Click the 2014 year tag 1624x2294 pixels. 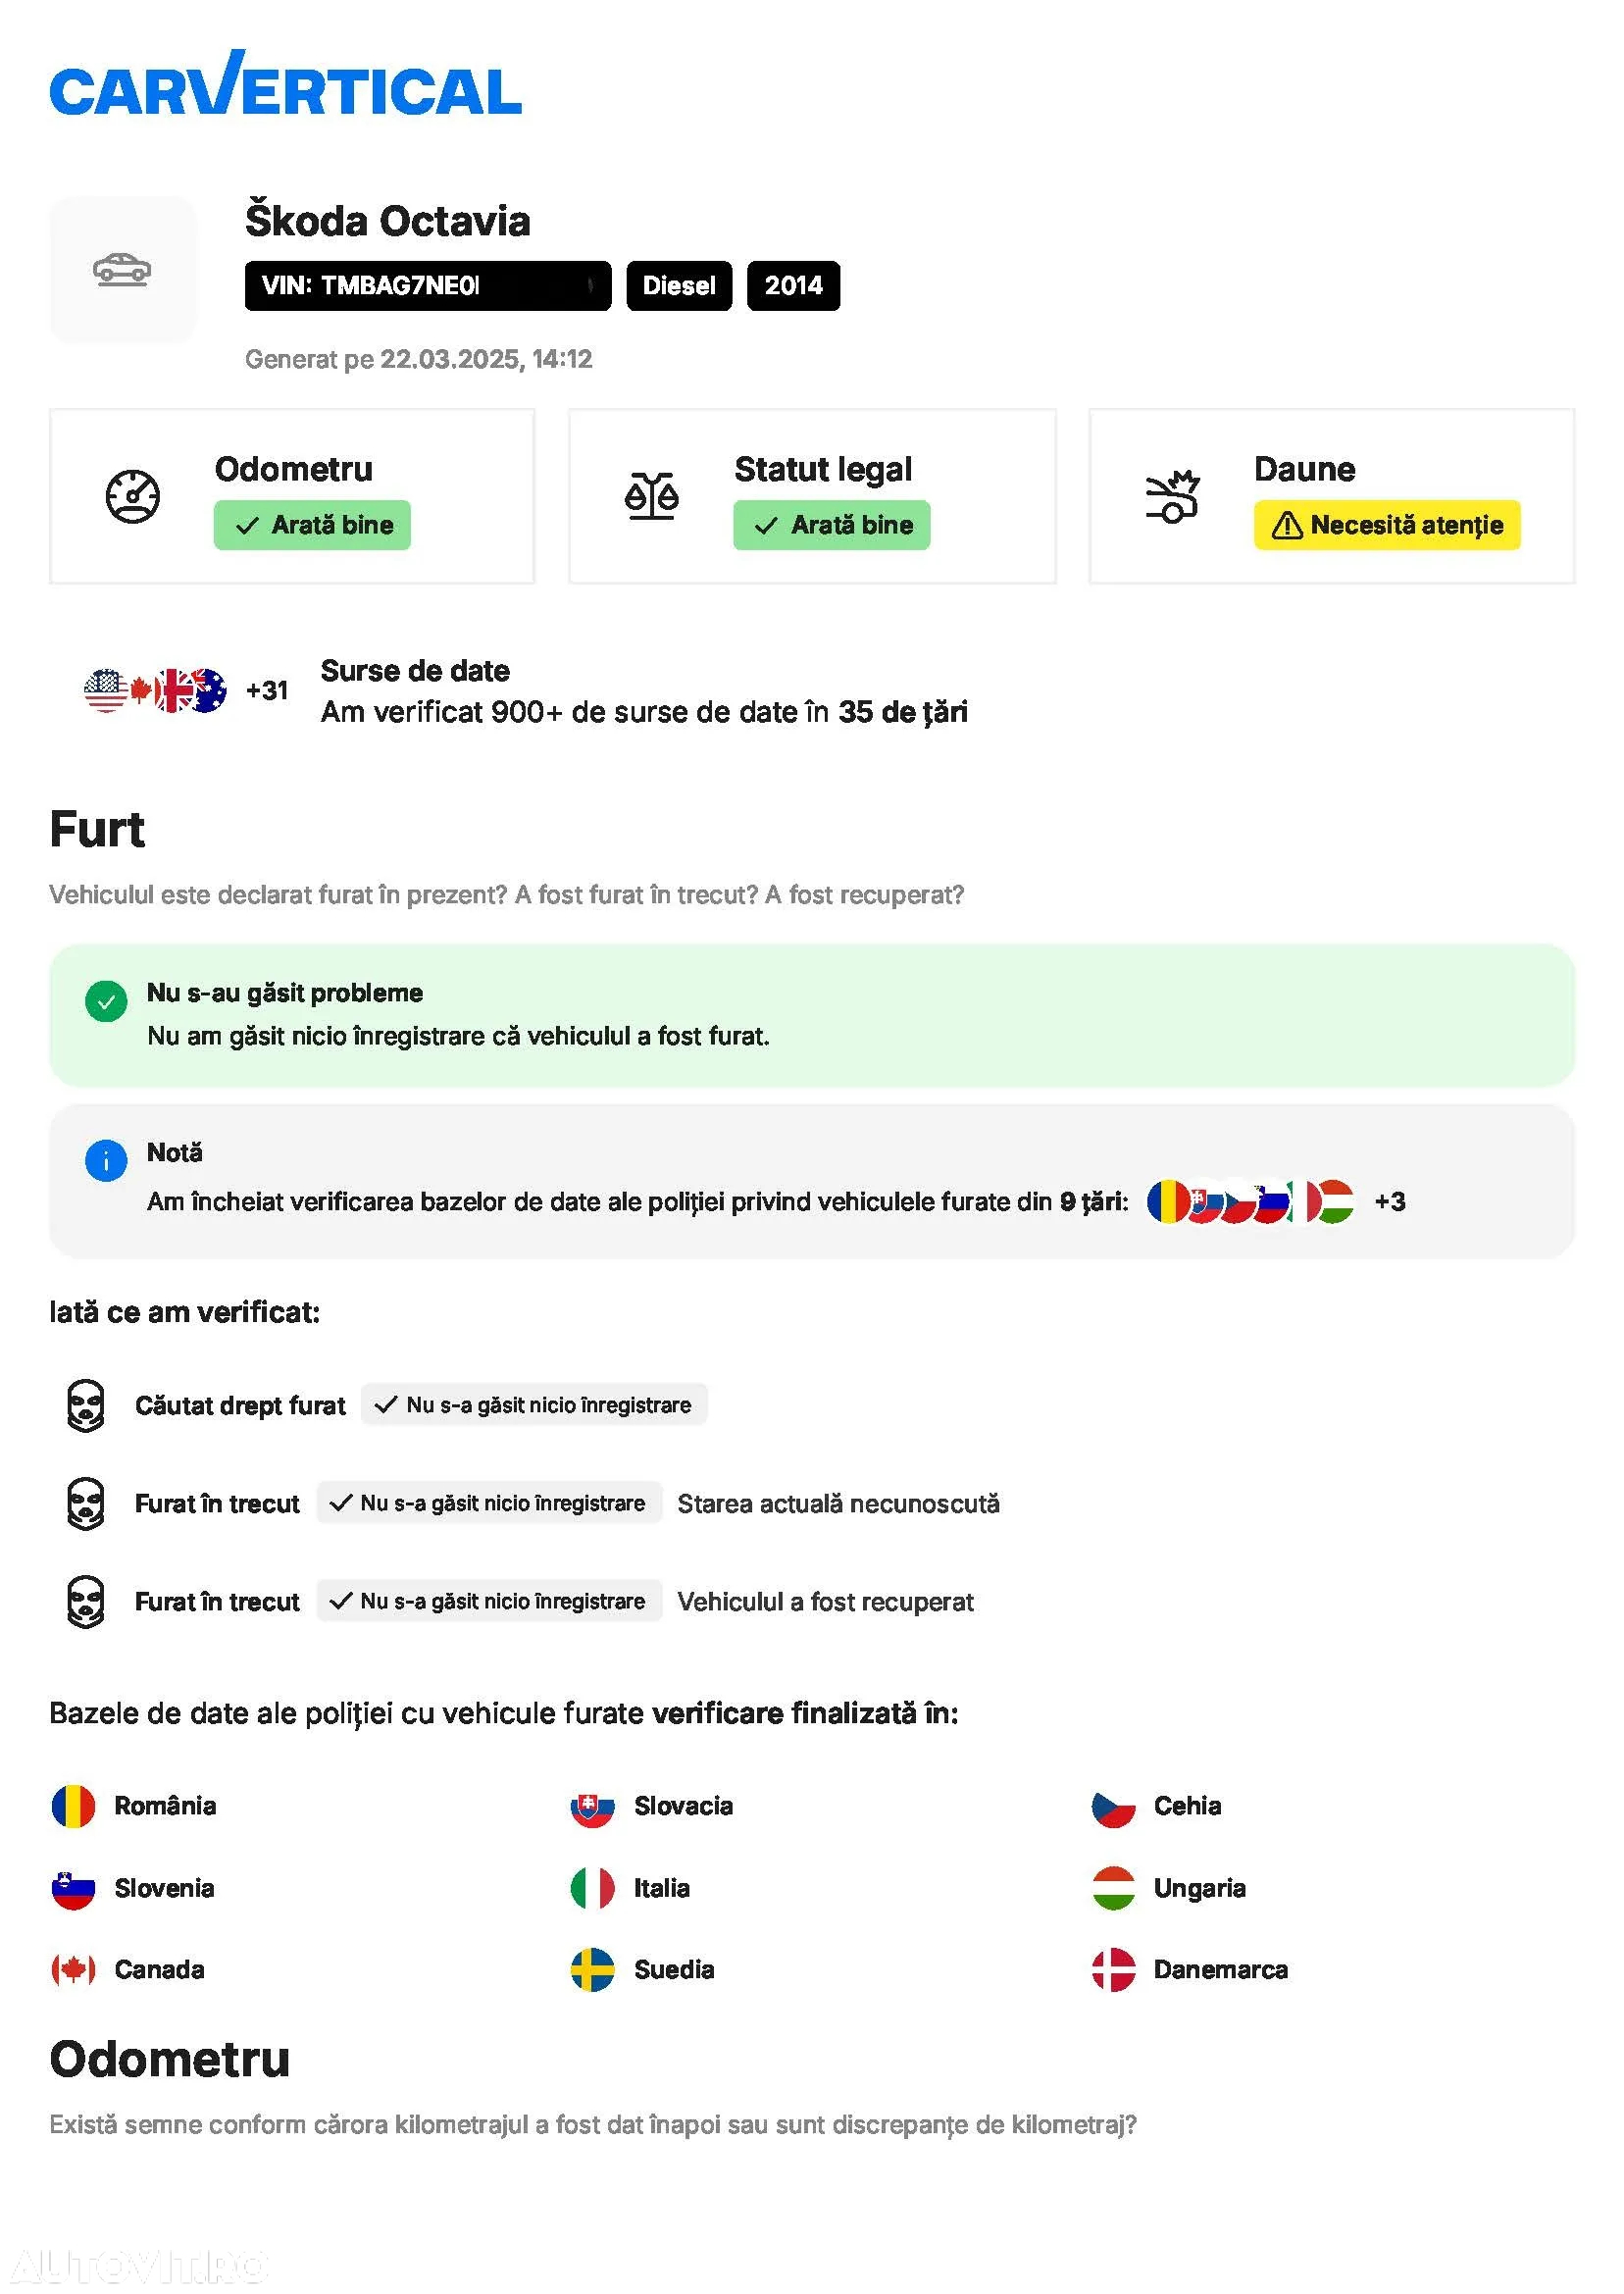[794, 286]
